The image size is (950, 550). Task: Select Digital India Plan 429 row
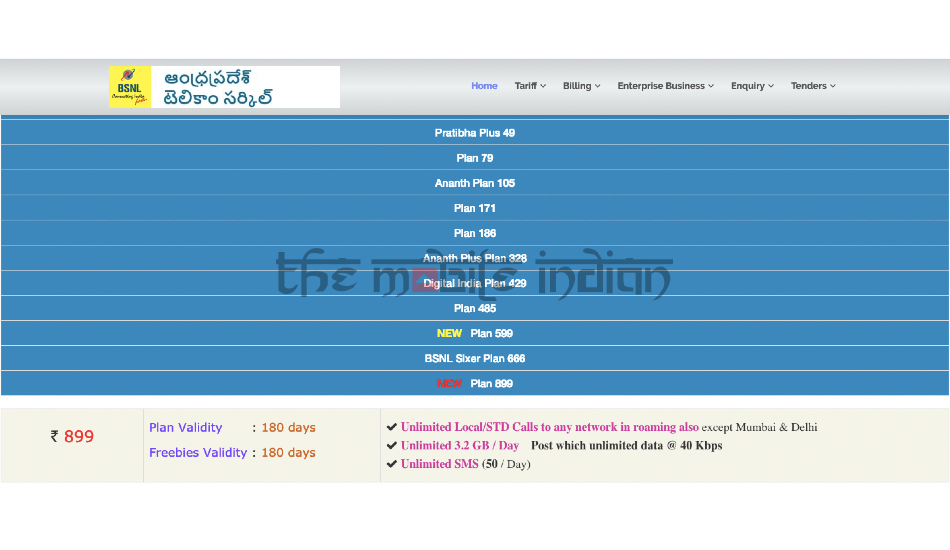pyautogui.click(x=475, y=283)
